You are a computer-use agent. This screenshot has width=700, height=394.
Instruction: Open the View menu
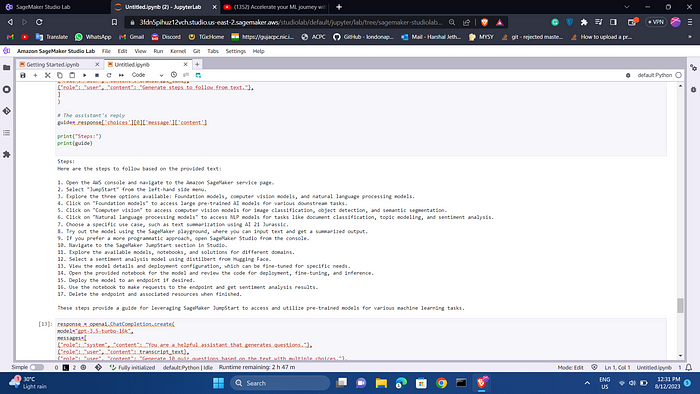click(141, 51)
